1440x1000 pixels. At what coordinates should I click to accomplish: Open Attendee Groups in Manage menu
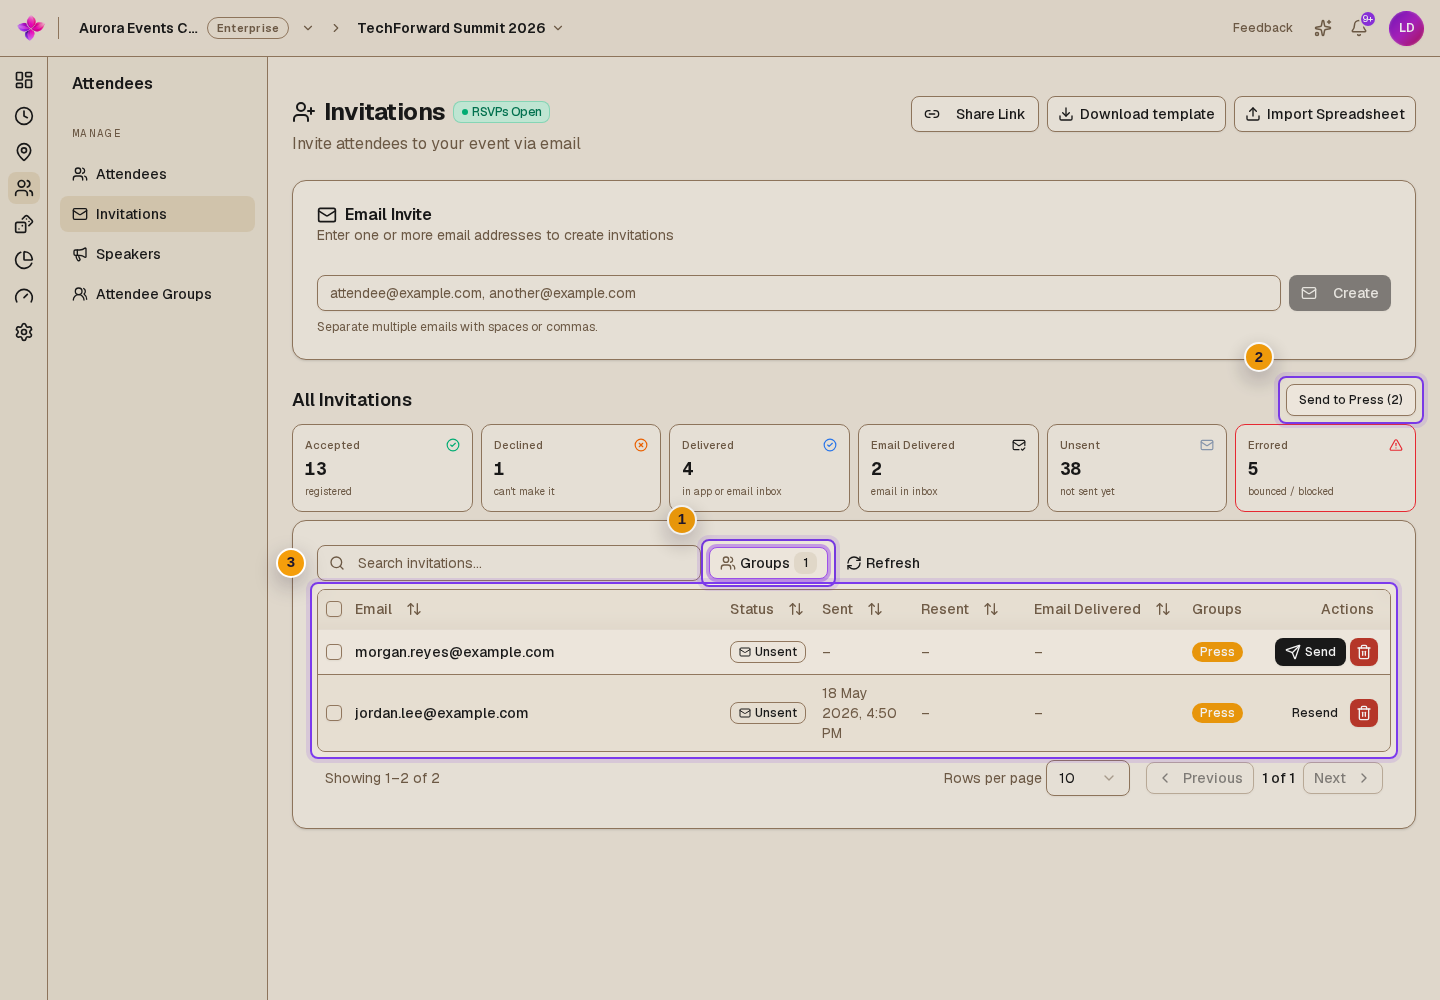pos(157,294)
